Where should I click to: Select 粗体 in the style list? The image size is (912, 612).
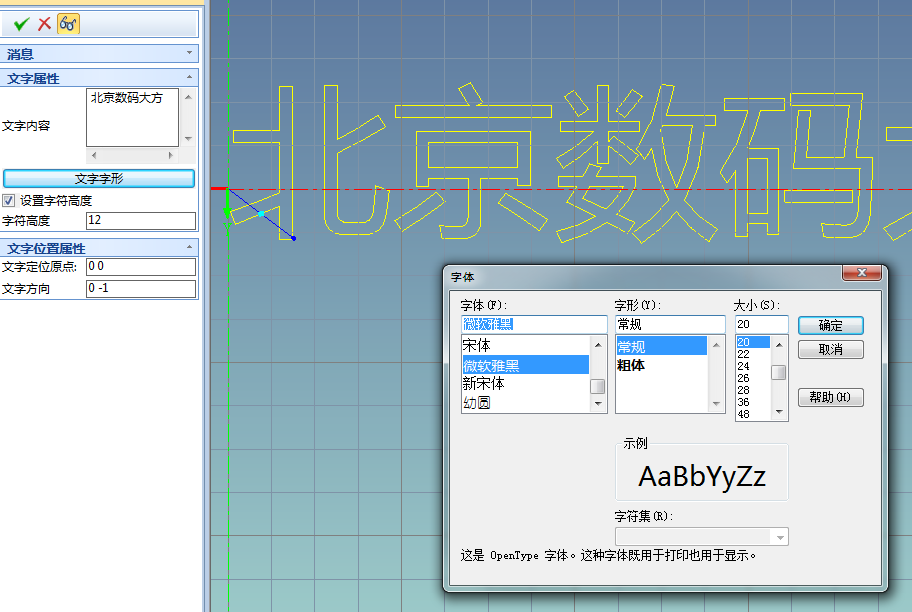[661, 365]
